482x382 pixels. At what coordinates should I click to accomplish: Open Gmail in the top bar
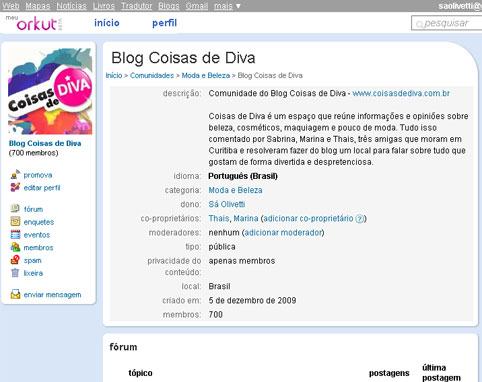click(197, 6)
